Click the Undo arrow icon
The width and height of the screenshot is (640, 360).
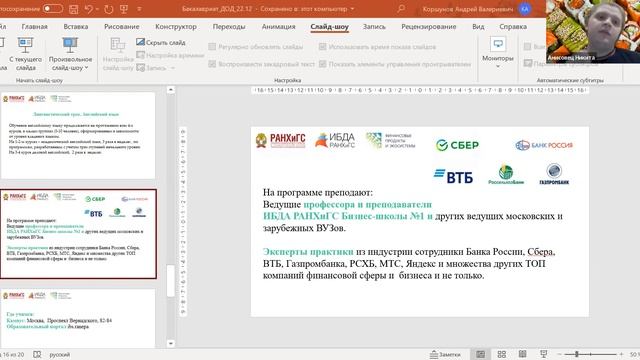click(x=89, y=9)
